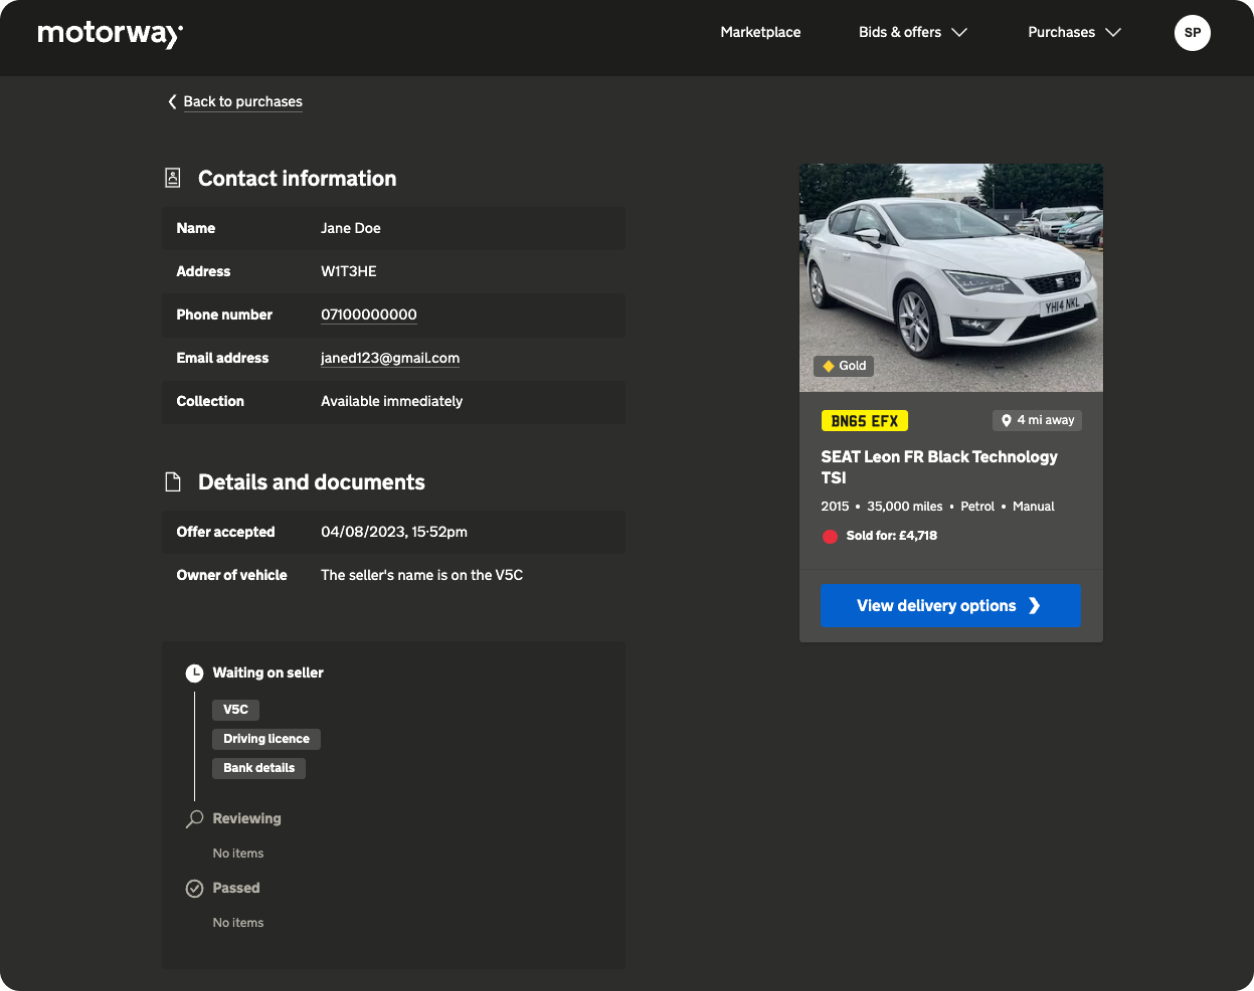Open the SEAT Leon car photo
The image size is (1254, 991).
[x=951, y=277]
